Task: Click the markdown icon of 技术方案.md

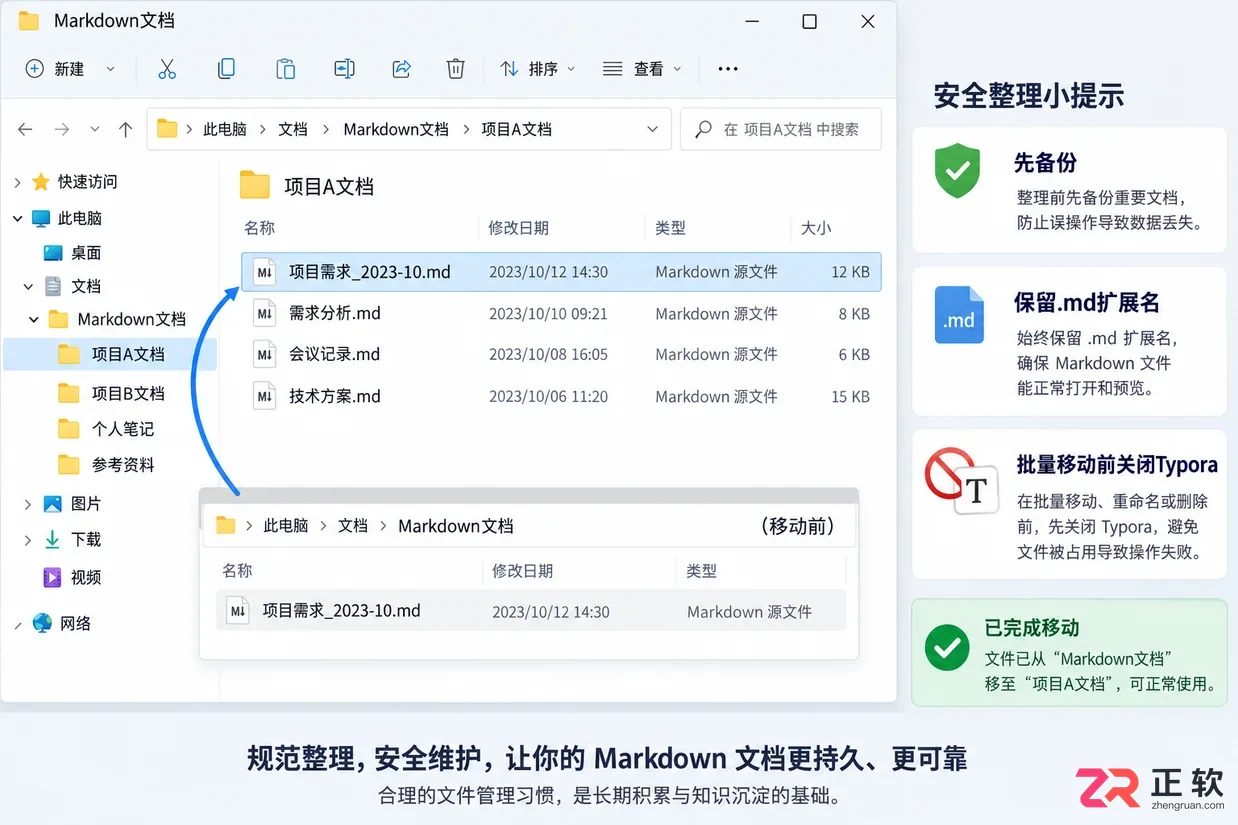Action: tap(265, 397)
